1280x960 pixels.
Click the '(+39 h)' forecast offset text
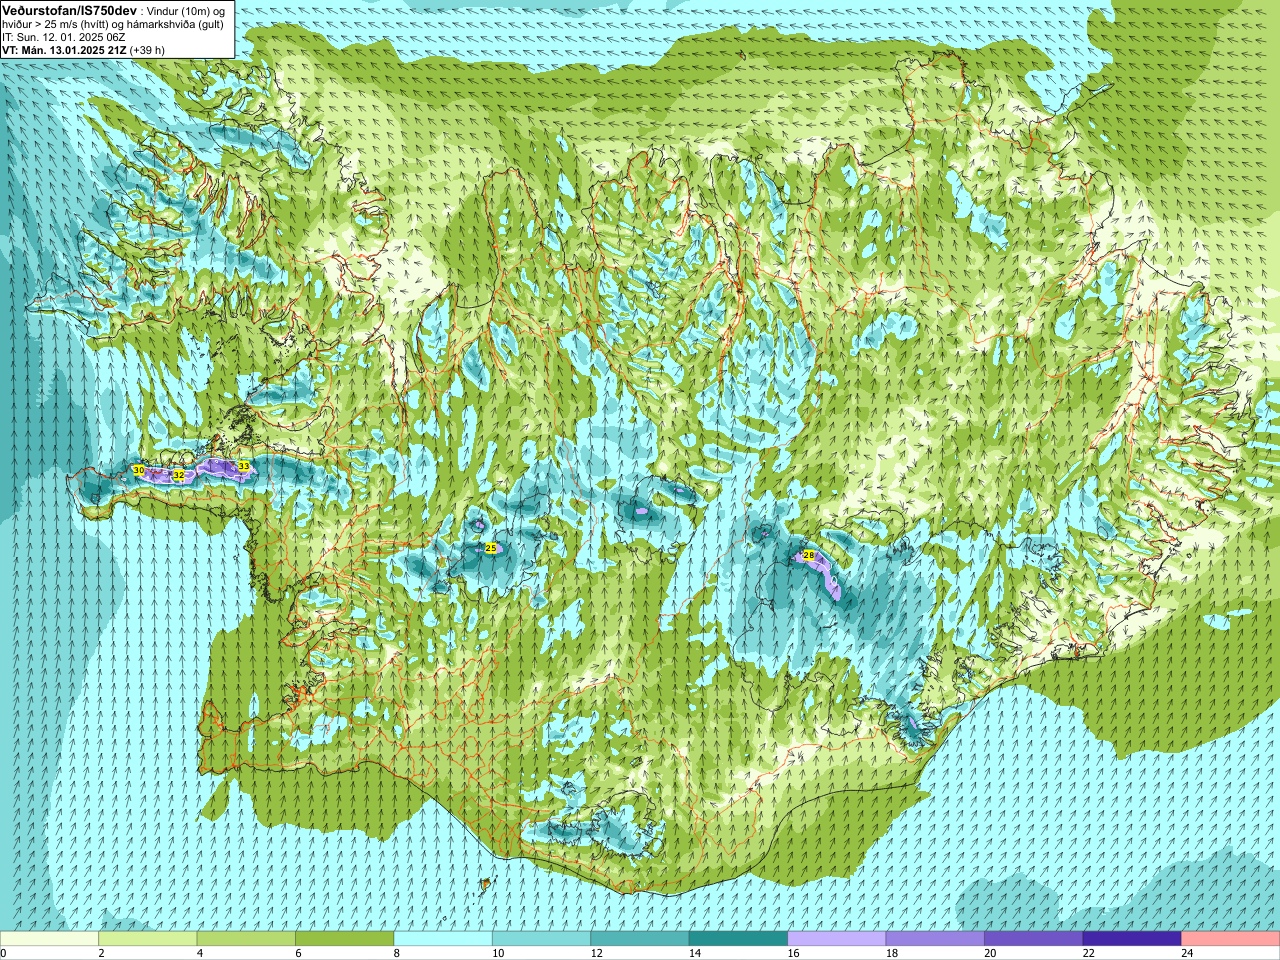point(148,49)
